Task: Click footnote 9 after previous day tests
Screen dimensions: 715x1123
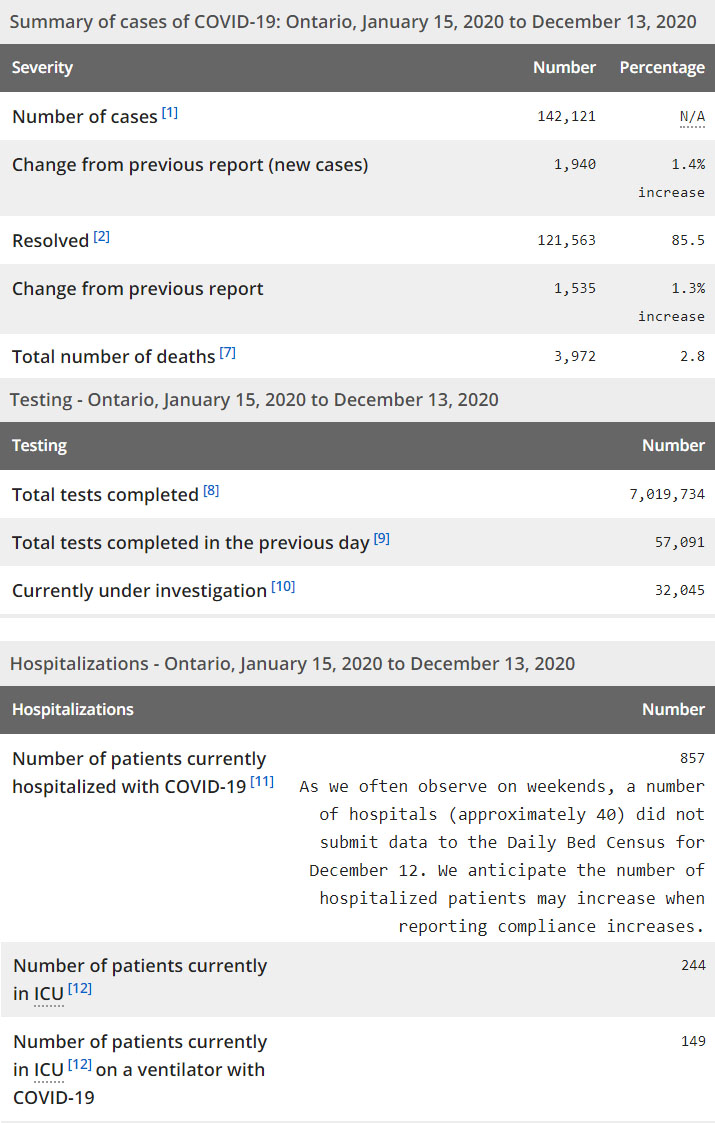Action: [x=382, y=539]
